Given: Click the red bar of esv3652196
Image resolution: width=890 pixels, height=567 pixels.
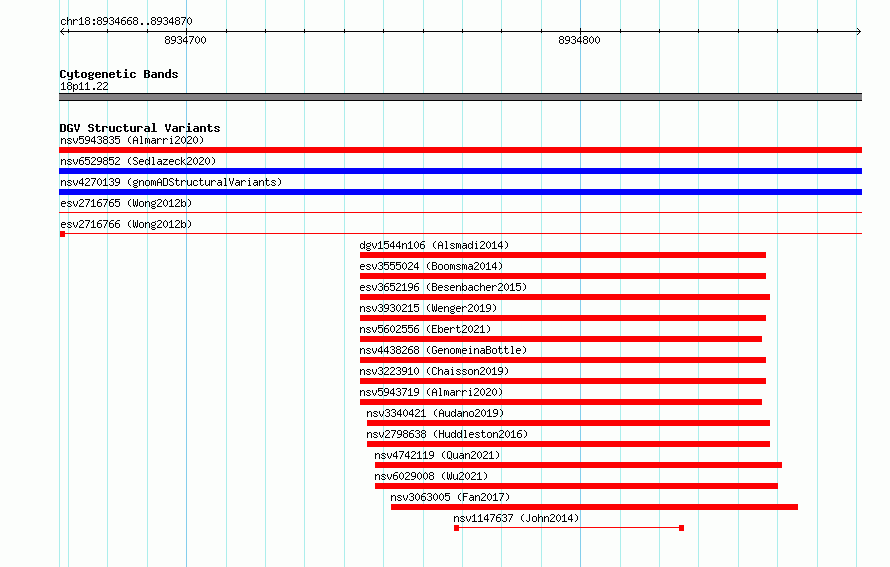Looking at the screenshot, I should tap(565, 297).
